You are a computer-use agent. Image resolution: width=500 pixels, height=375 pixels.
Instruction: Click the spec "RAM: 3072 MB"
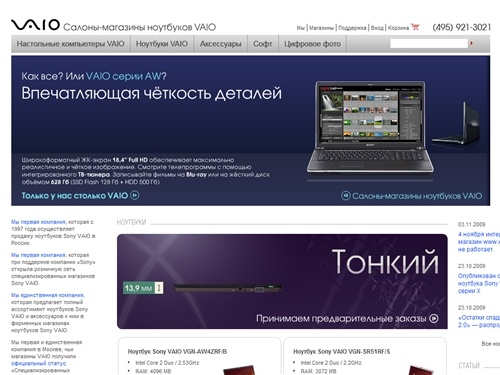tap(319, 371)
